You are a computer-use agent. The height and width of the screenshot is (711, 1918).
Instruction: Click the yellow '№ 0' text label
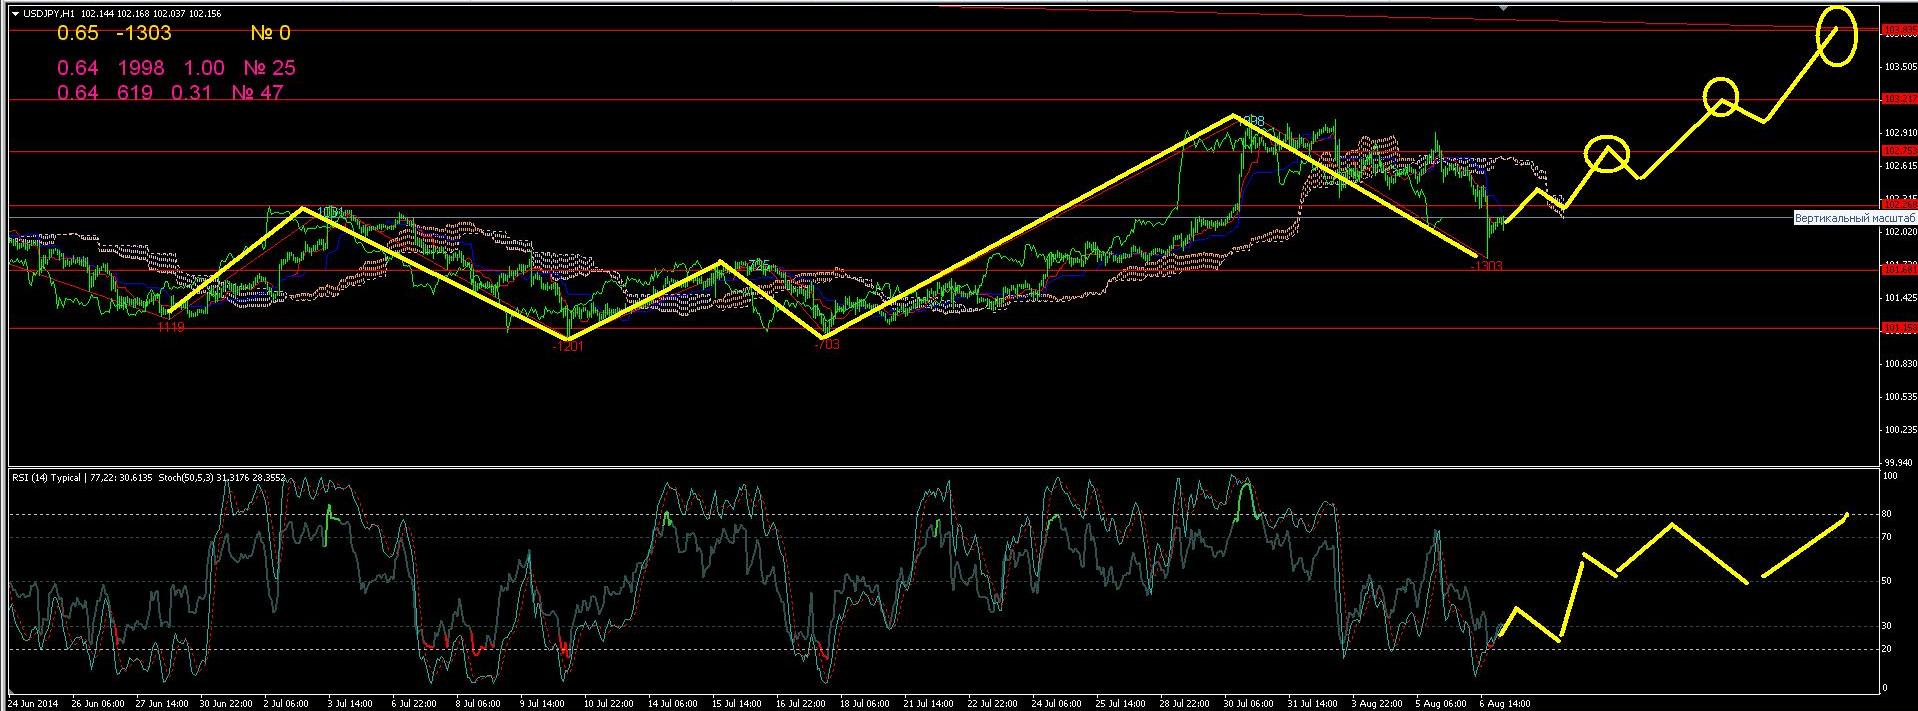270,33
